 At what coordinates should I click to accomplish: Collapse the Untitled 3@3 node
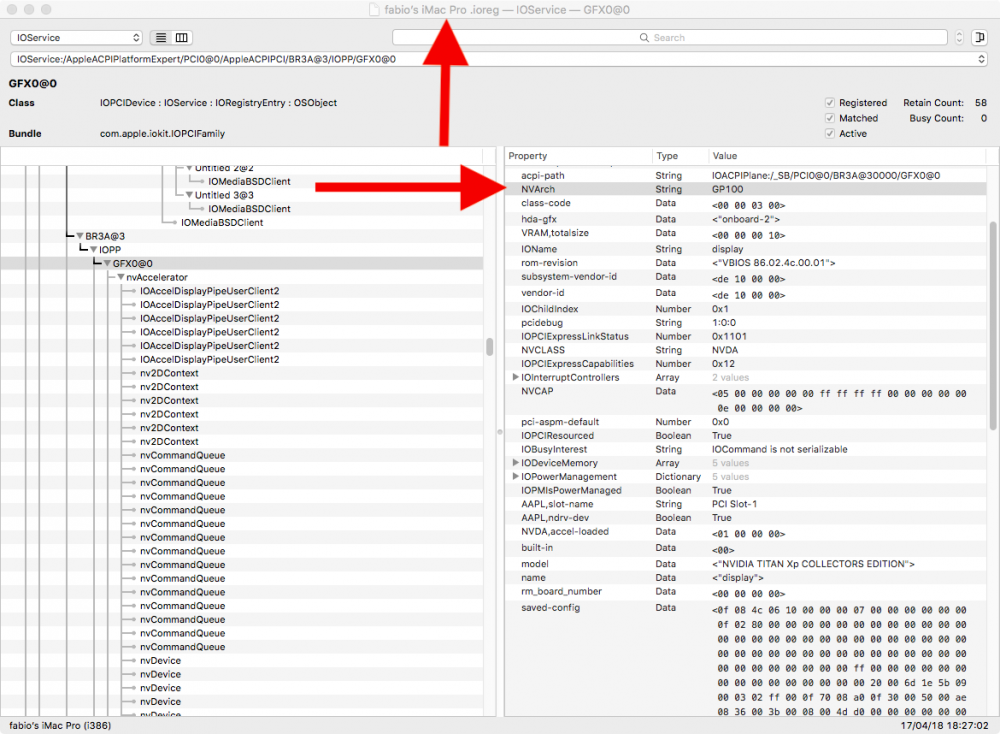click(x=189, y=195)
